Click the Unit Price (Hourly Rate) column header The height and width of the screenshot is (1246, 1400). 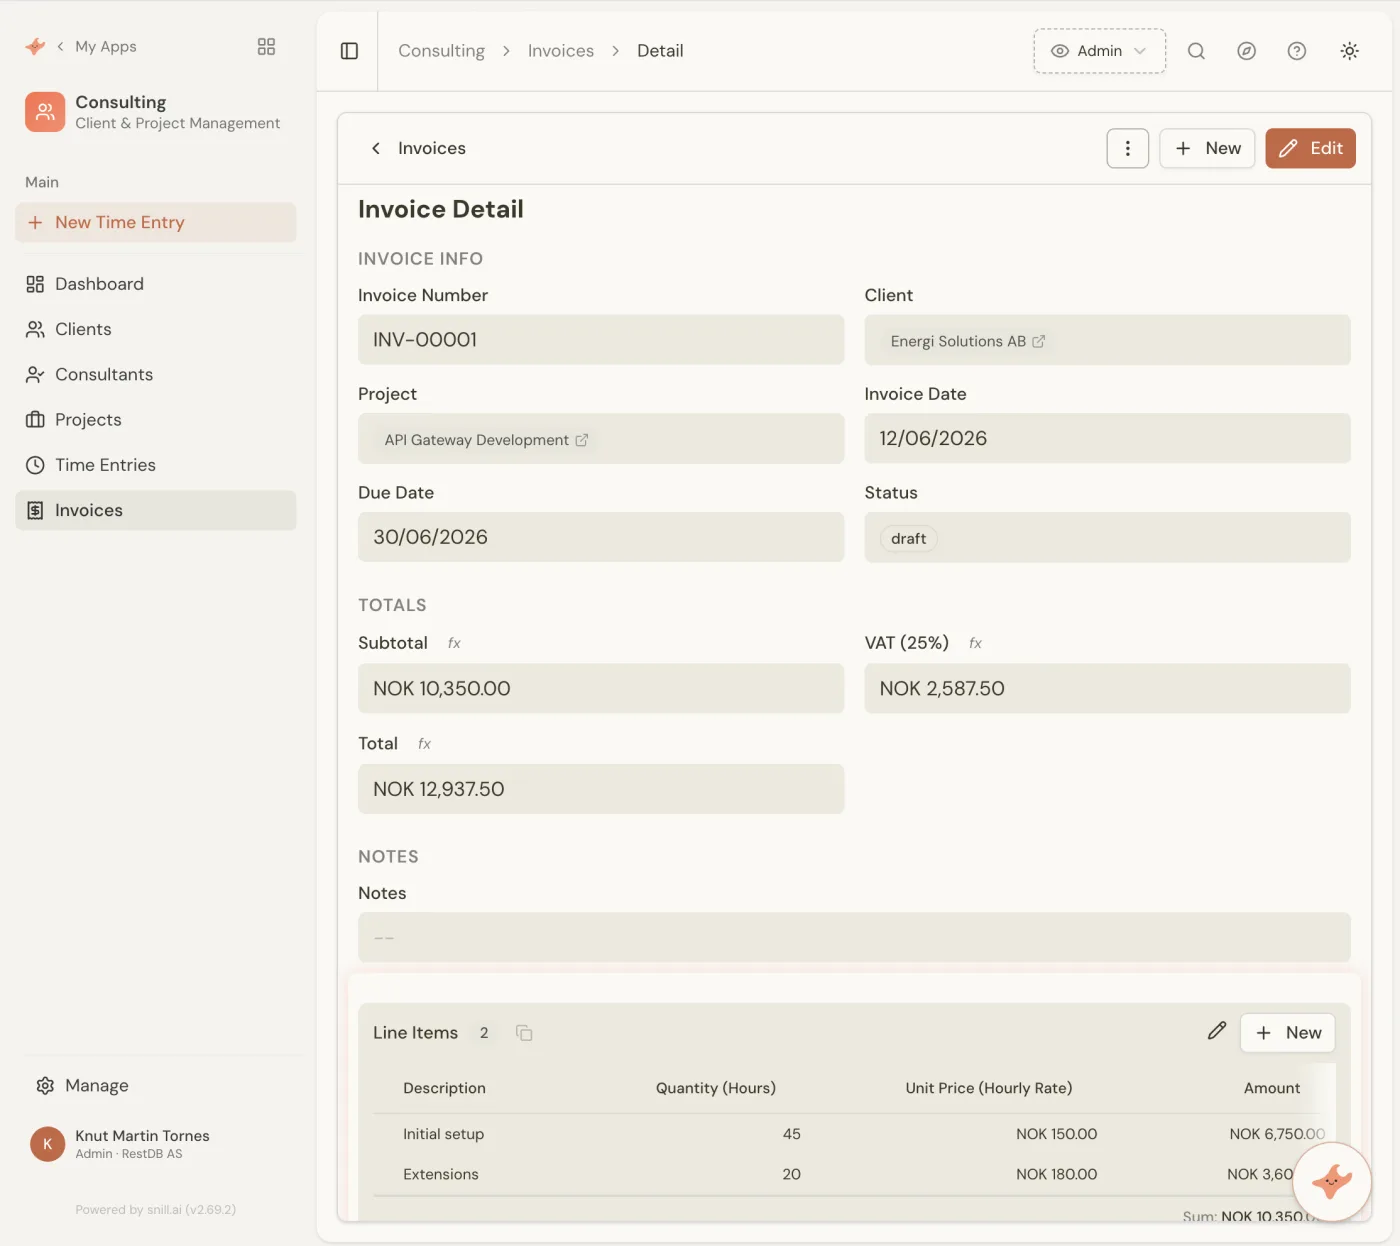(x=989, y=1088)
